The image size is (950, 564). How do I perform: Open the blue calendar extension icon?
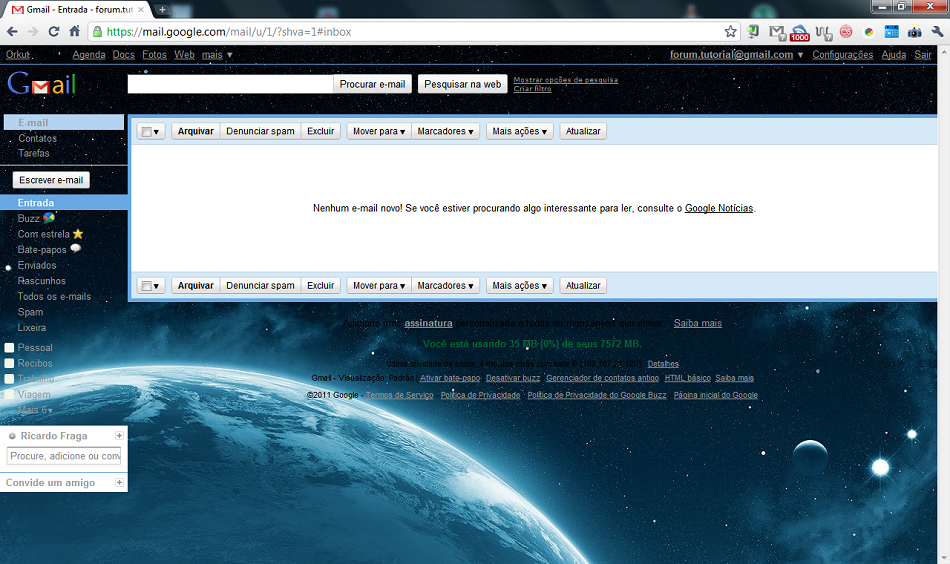click(x=891, y=32)
